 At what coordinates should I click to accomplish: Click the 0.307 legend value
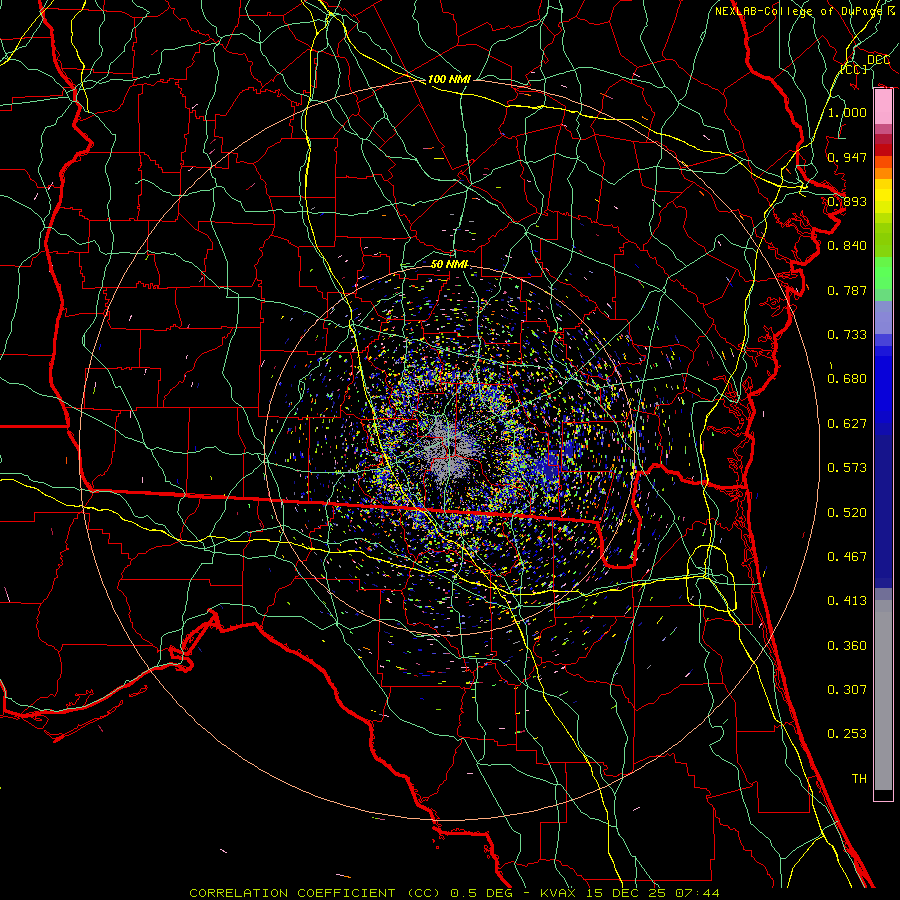[847, 690]
